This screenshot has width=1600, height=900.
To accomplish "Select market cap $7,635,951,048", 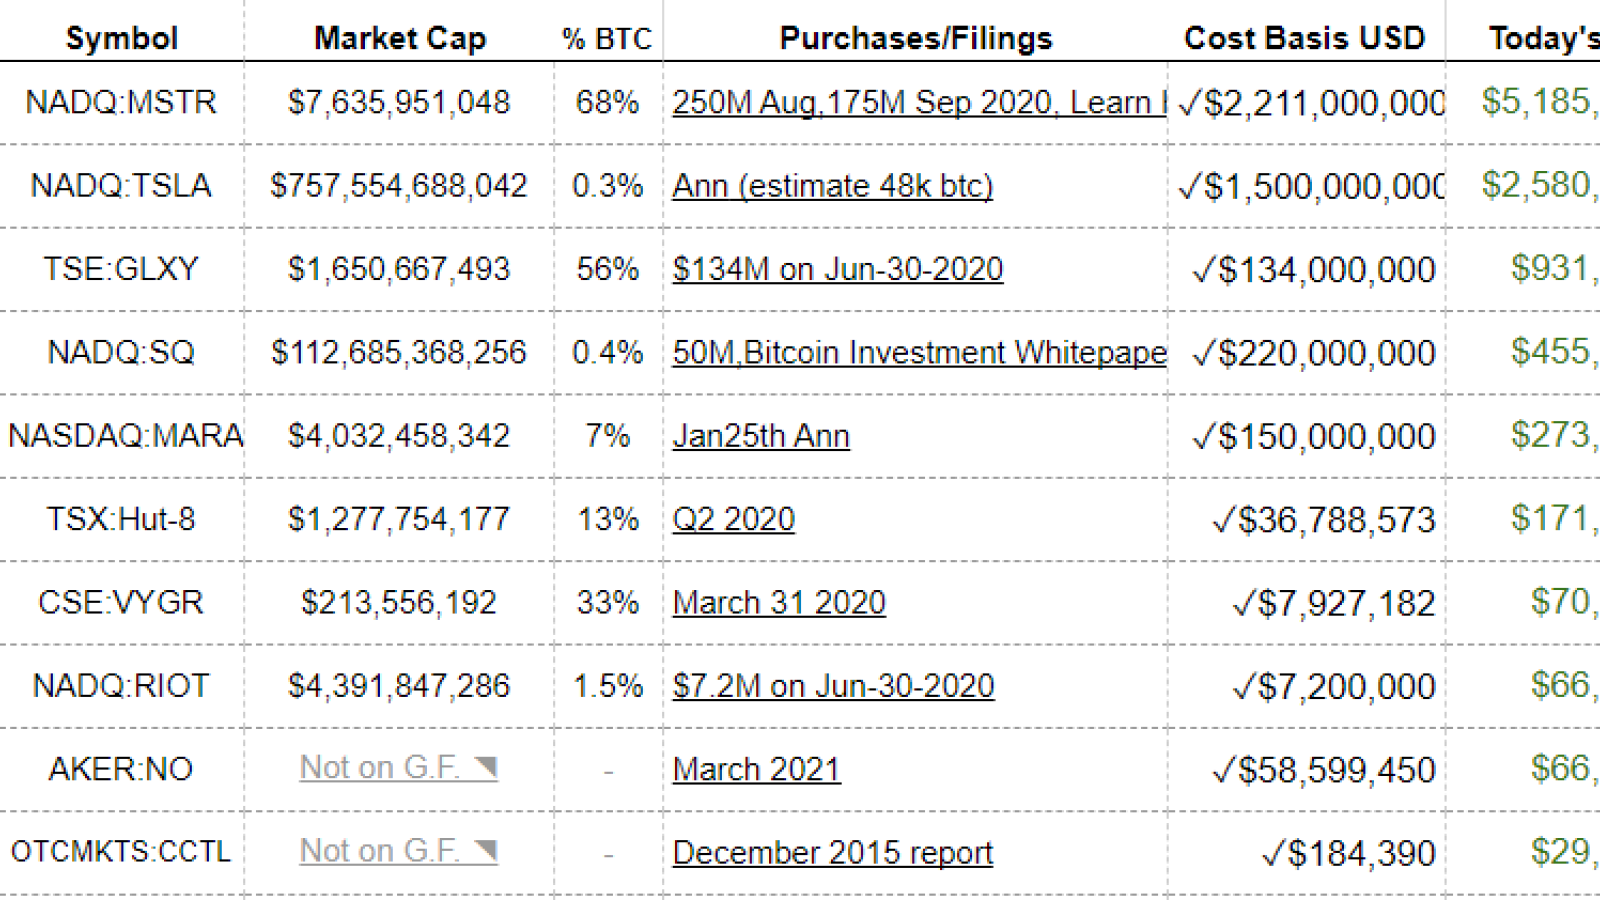I will tap(399, 102).
